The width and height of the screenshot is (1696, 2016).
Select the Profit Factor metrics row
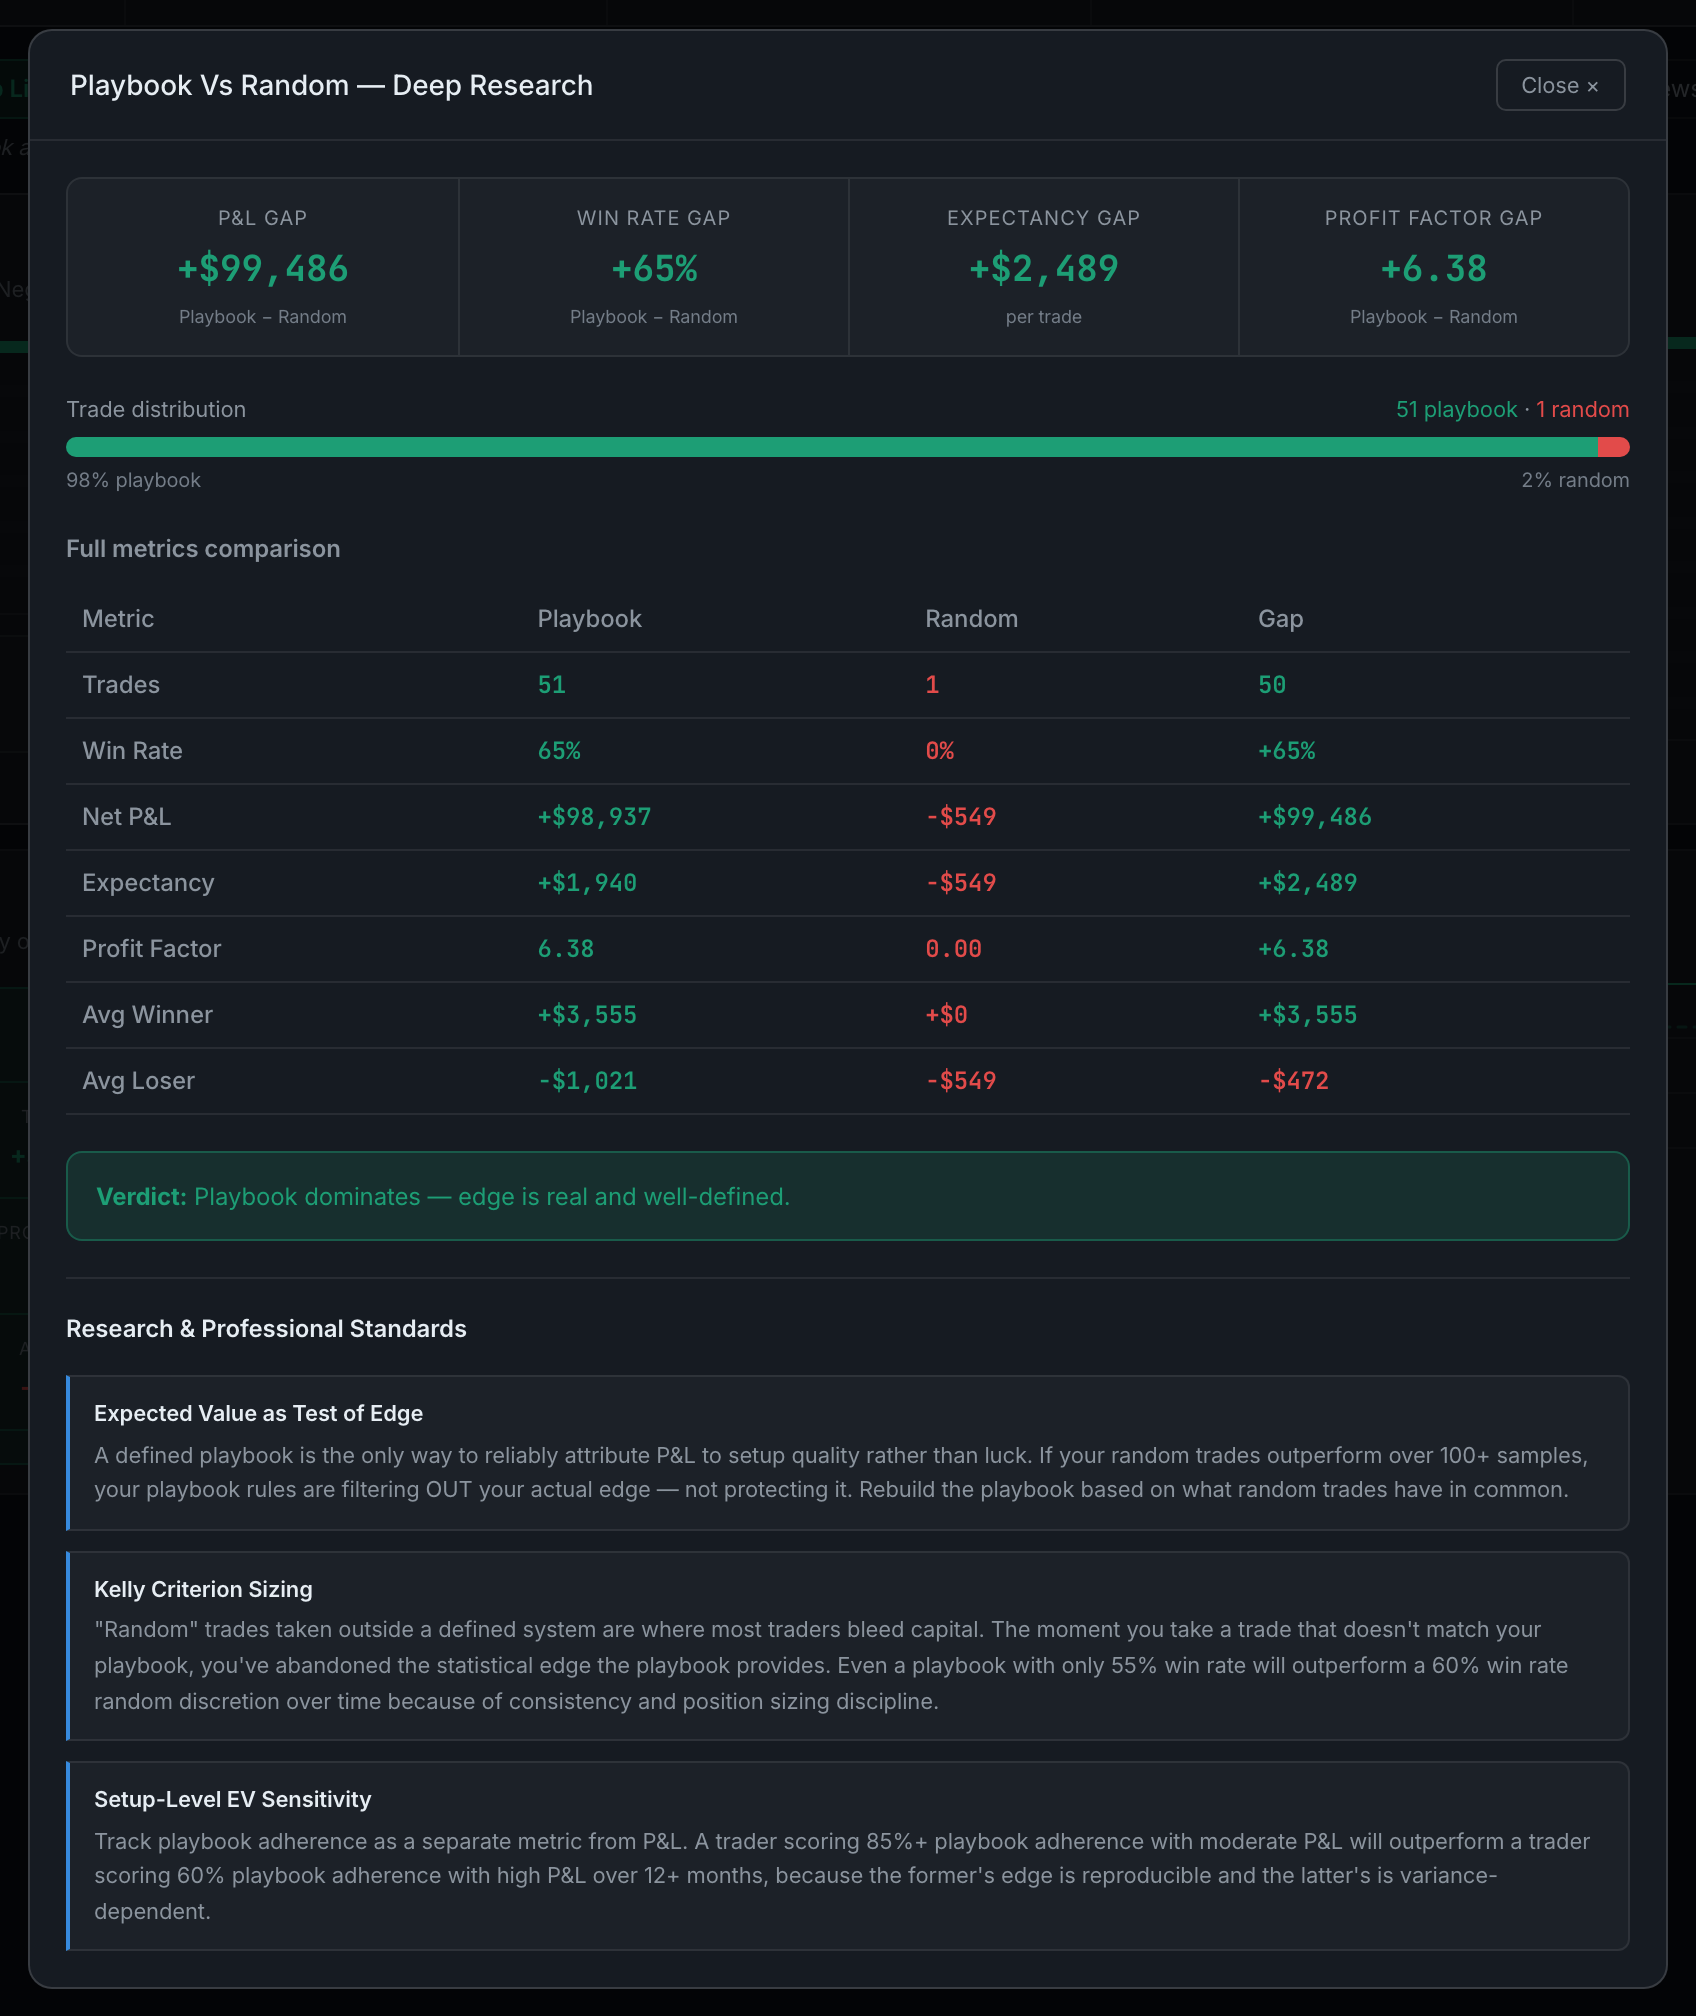pyautogui.click(x=848, y=949)
